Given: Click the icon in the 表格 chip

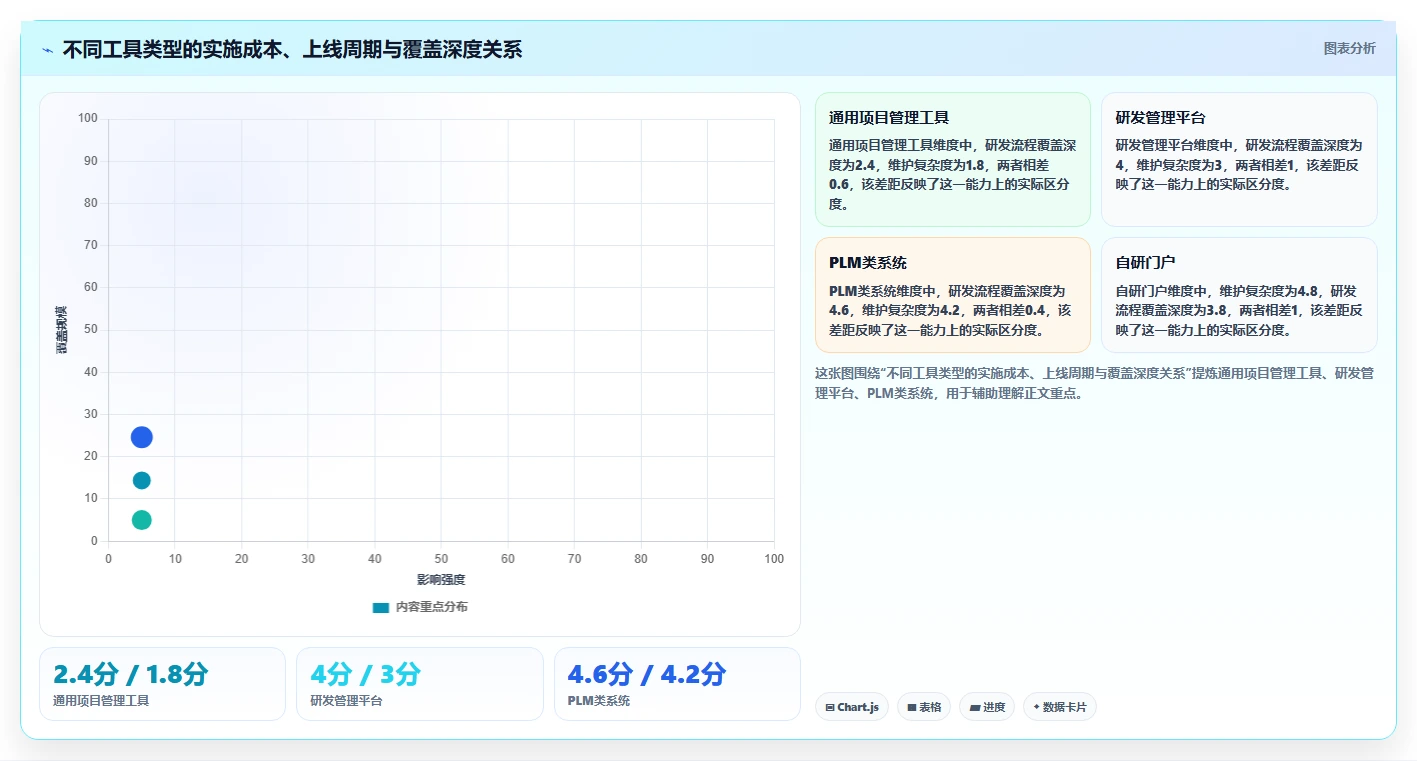Looking at the screenshot, I should tap(912, 707).
